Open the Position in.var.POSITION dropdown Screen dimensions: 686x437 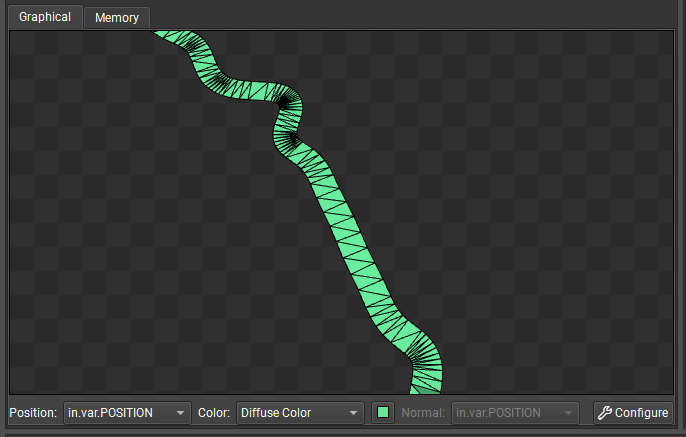[127, 413]
